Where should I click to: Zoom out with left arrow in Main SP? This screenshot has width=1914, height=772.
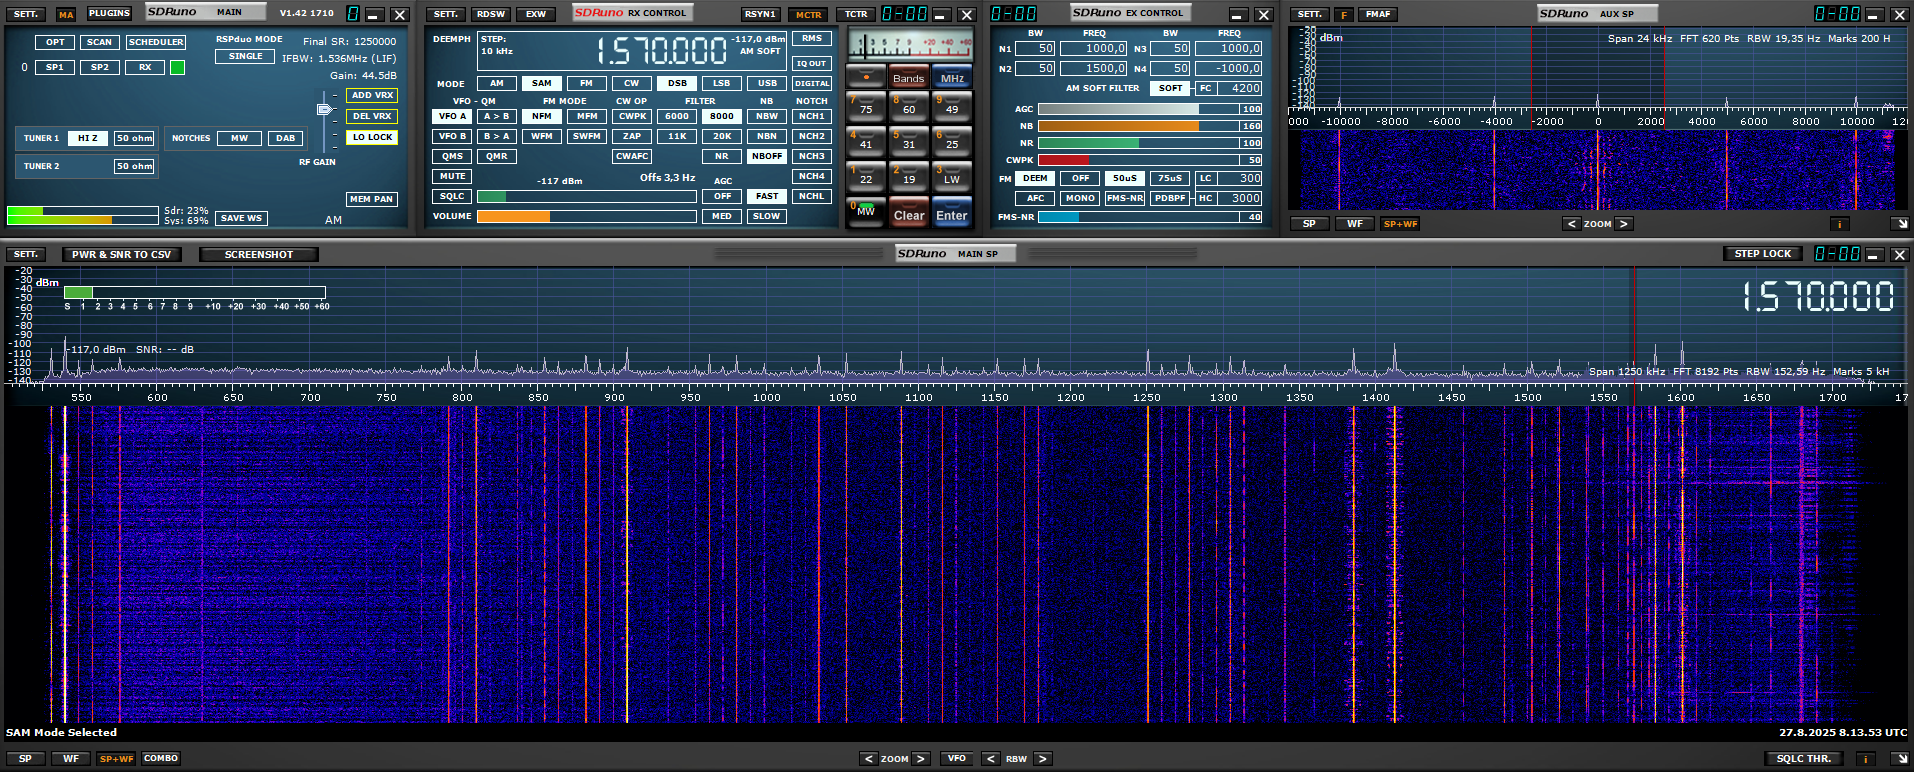(869, 759)
